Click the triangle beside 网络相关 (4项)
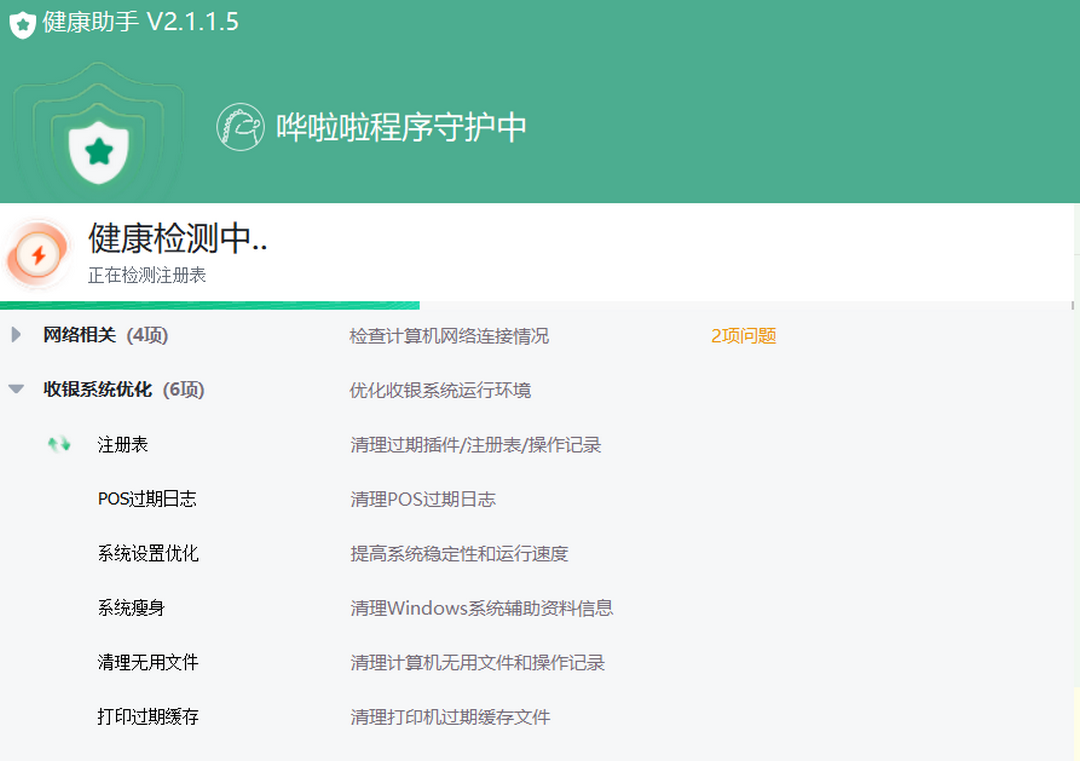 [x=15, y=336]
